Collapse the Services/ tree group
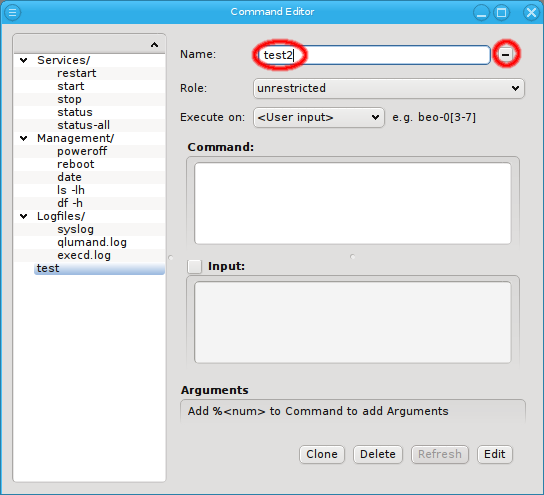 click(24, 60)
